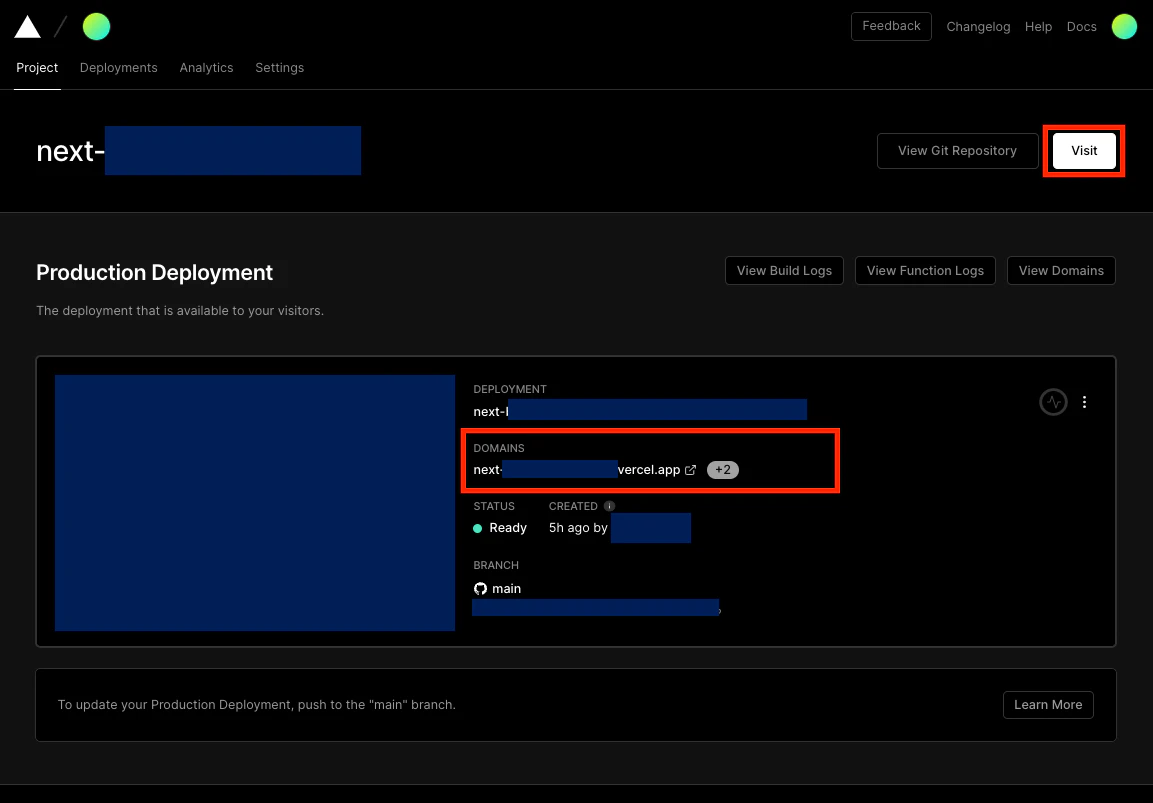Open the Help link
This screenshot has width=1153, height=803.
pyautogui.click(x=1038, y=26)
